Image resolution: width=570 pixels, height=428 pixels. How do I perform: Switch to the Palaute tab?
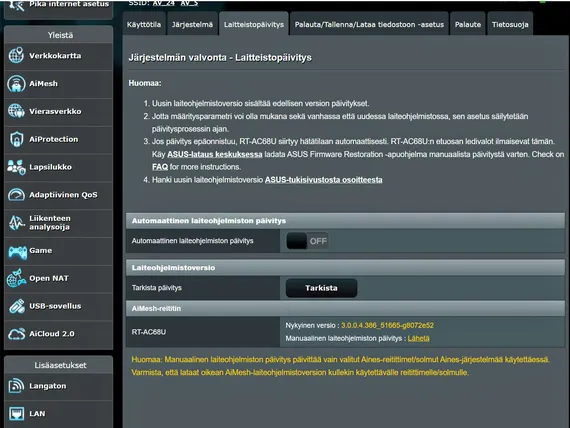(467, 24)
